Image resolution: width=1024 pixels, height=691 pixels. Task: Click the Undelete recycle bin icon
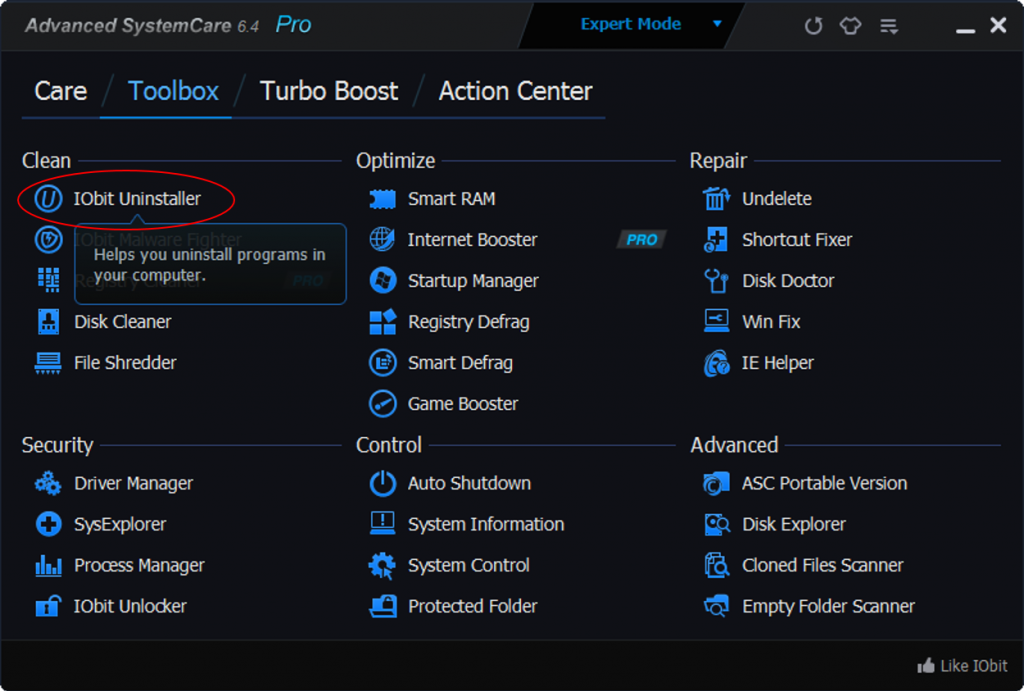716,199
